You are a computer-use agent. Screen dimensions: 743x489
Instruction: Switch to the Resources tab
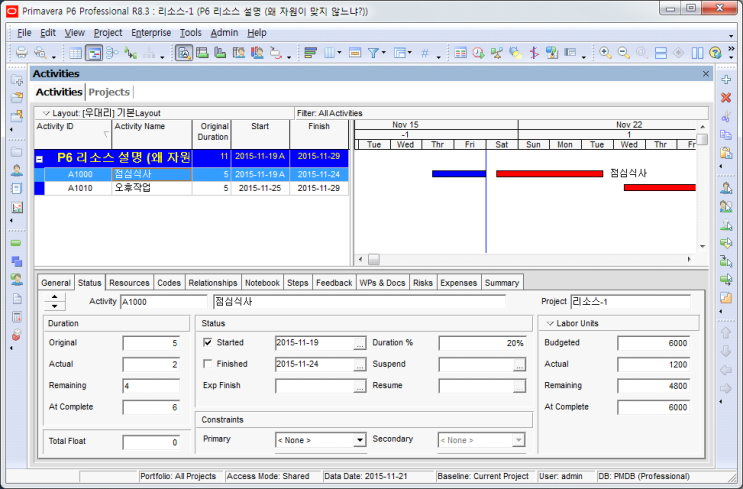tap(129, 282)
